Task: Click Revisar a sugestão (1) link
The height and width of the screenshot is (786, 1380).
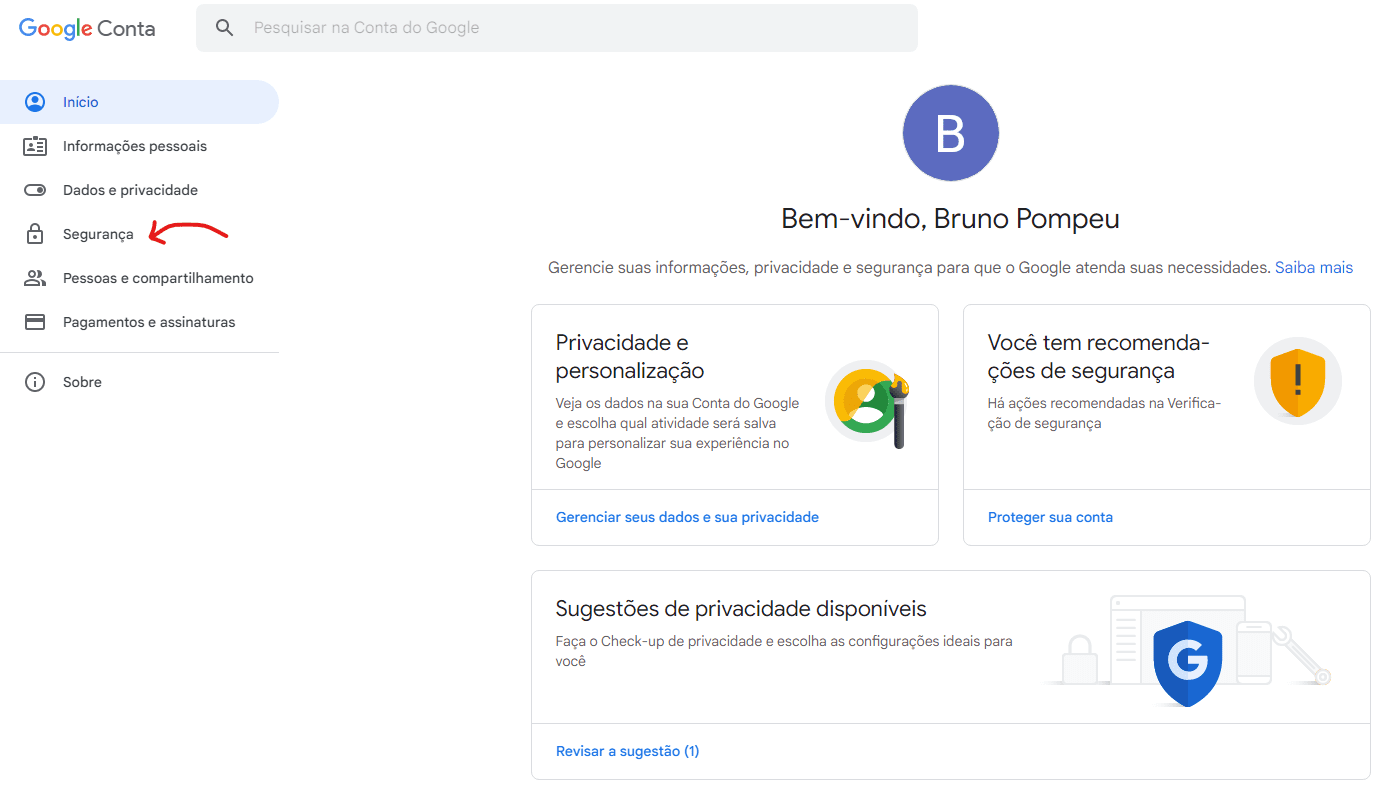Action: [x=627, y=751]
